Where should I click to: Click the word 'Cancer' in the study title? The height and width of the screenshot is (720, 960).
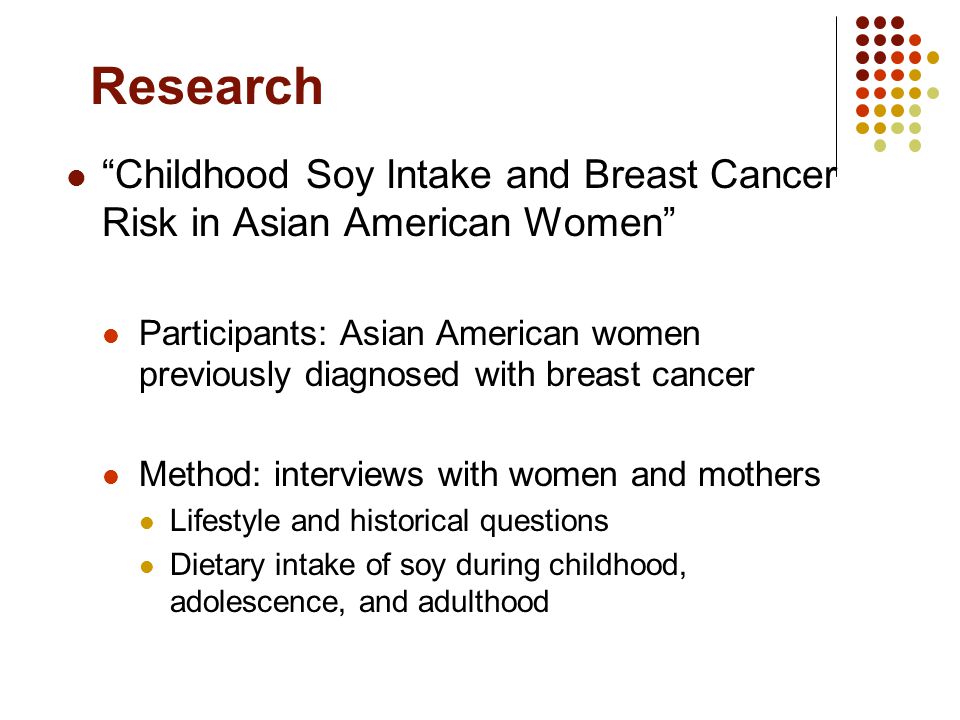click(x=773, y=175)
